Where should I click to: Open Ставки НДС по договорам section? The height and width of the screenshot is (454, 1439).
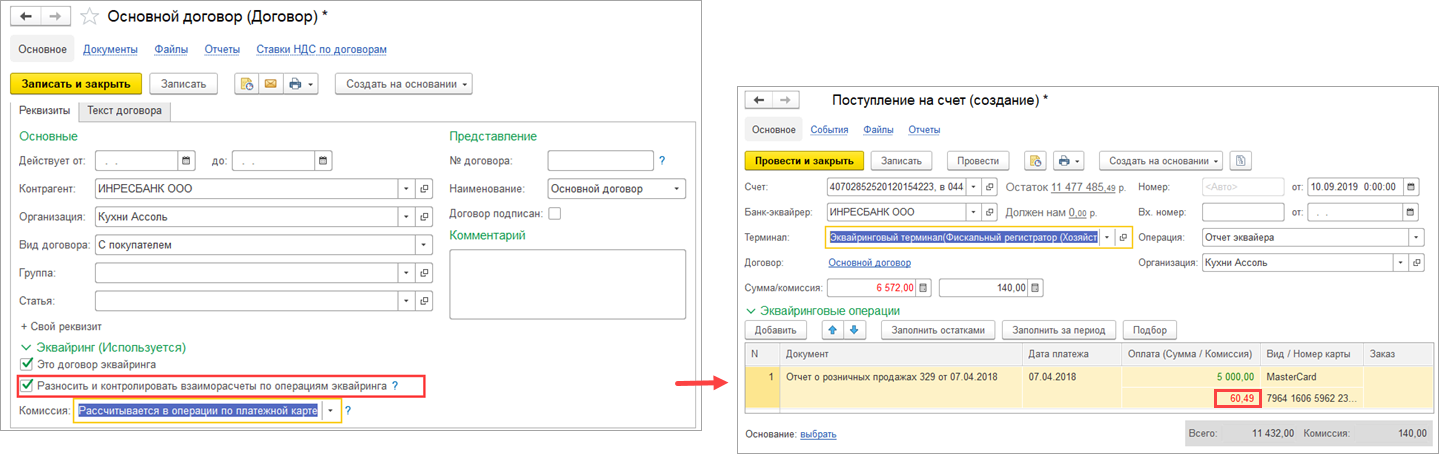[321, 49]
